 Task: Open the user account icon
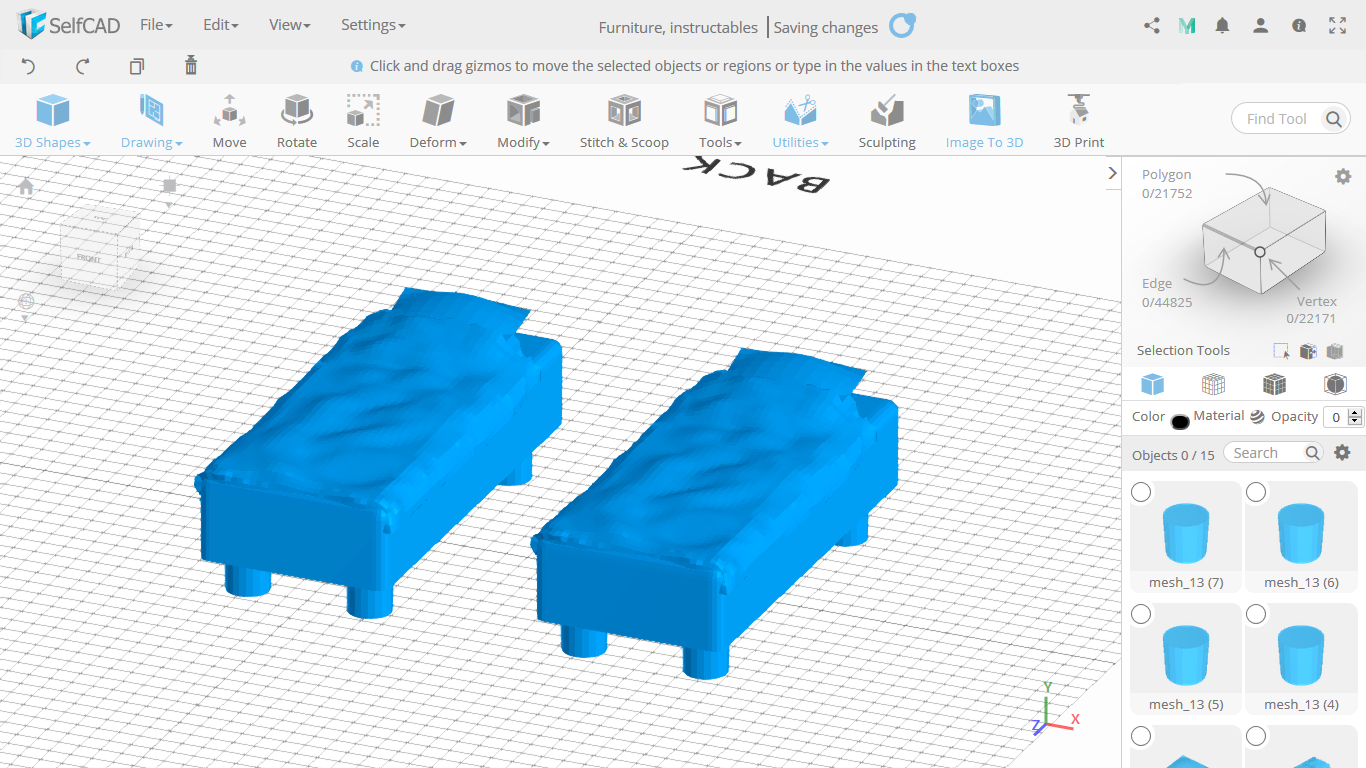tap(1261, 26)
